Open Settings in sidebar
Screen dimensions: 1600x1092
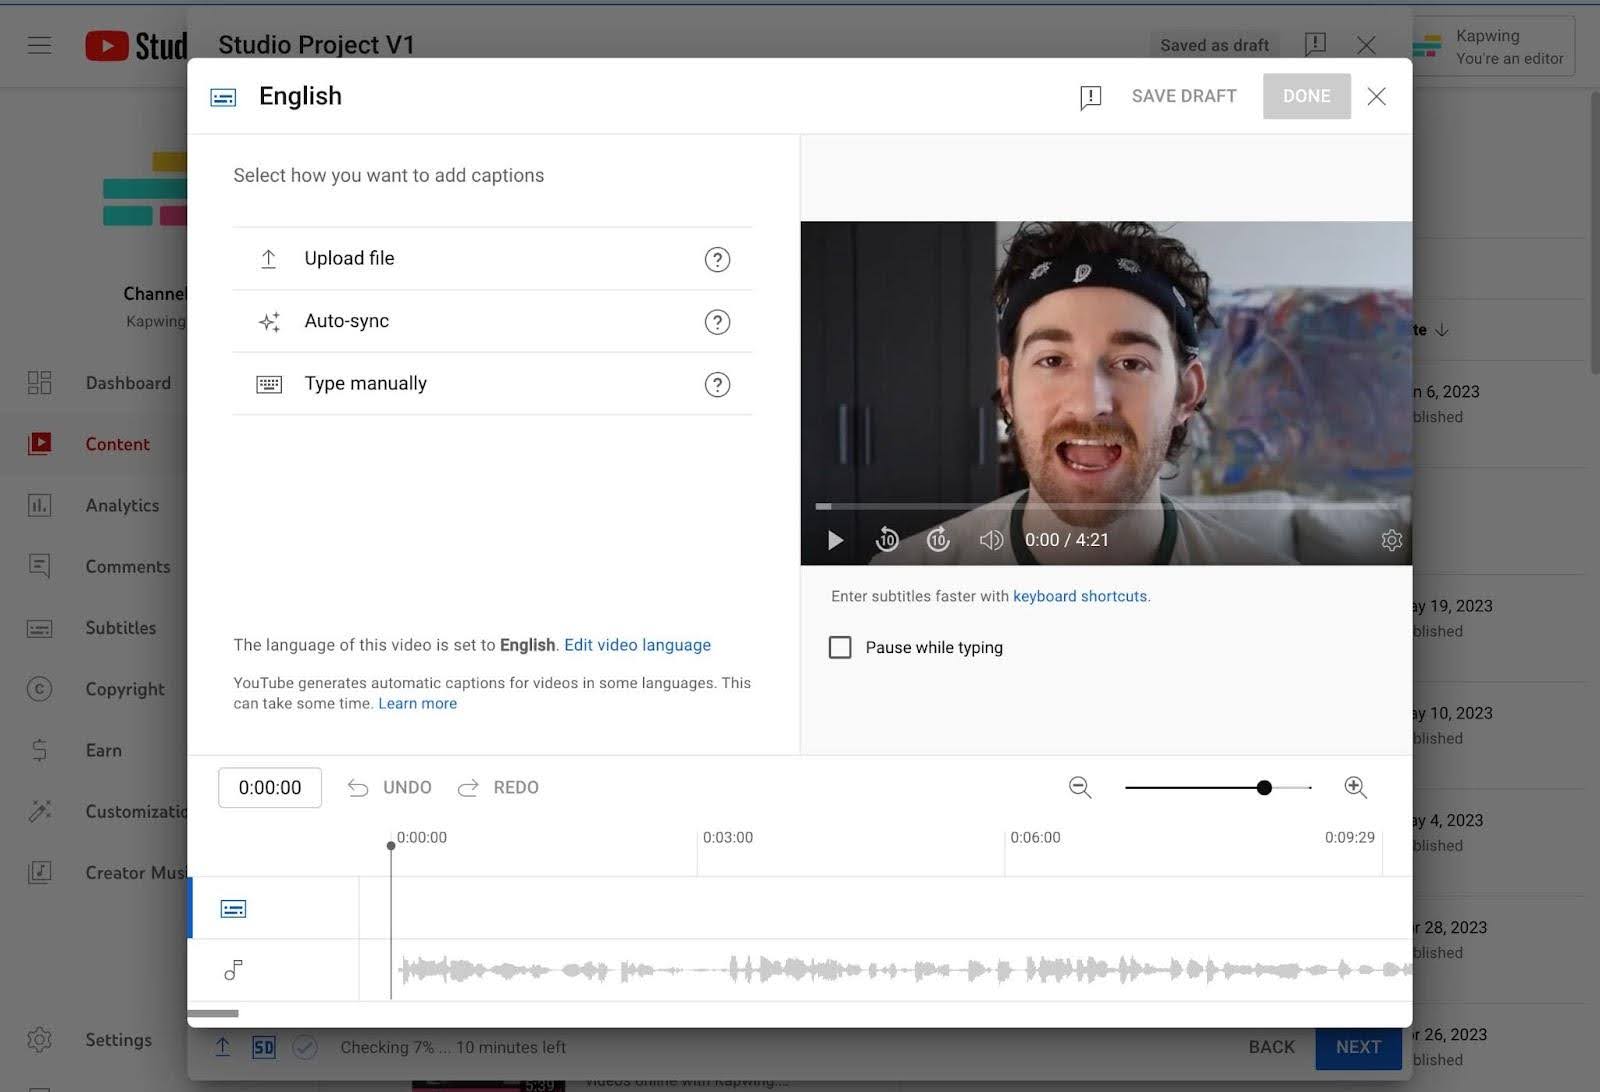pos(118,1040)
